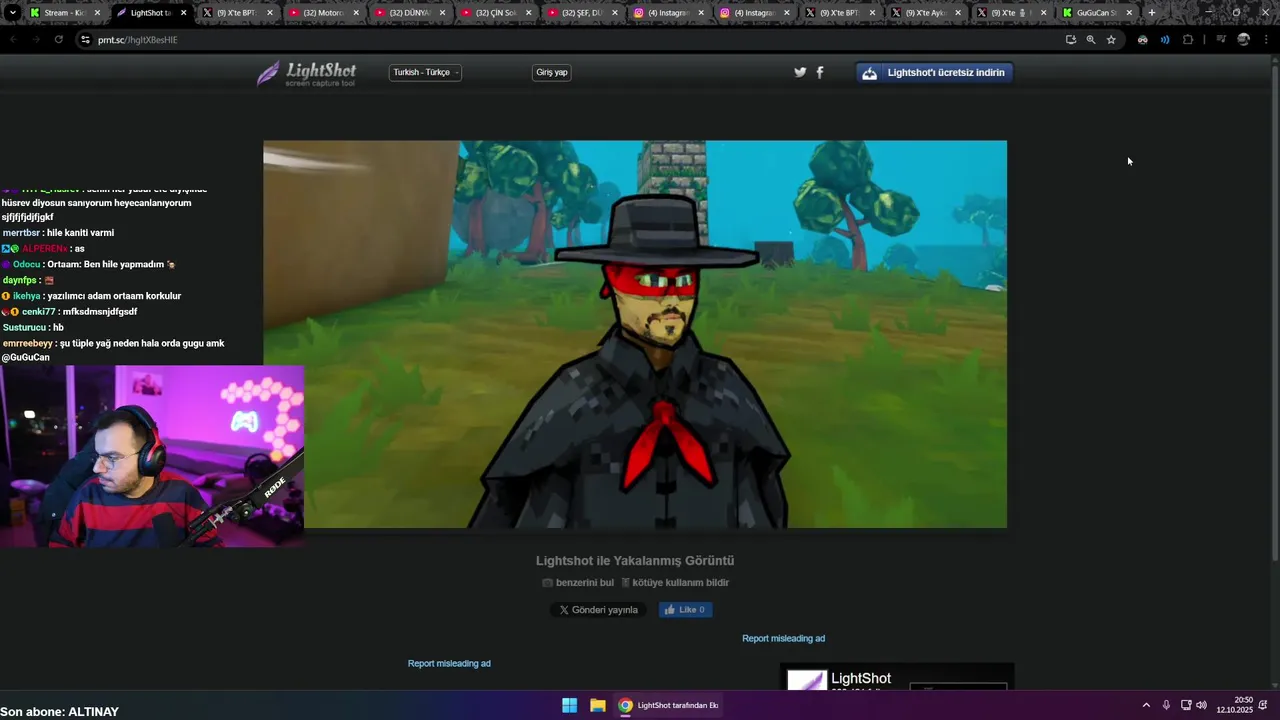Screen dimensions: 1280x720
Task: Open the Chrome three-dot menu
Action: (x=1266, y=40)
